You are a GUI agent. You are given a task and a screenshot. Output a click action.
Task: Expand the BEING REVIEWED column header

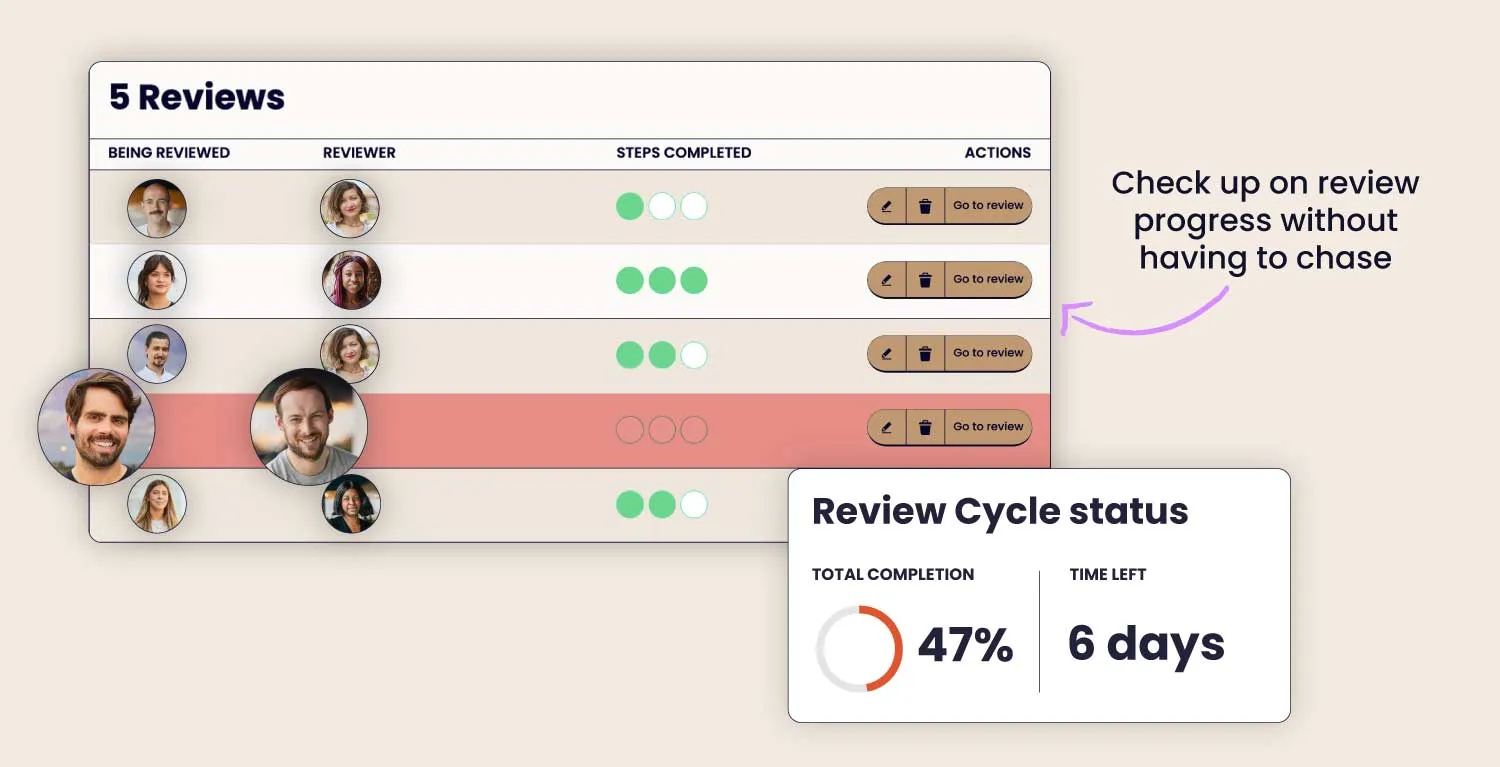coord(168,153)
